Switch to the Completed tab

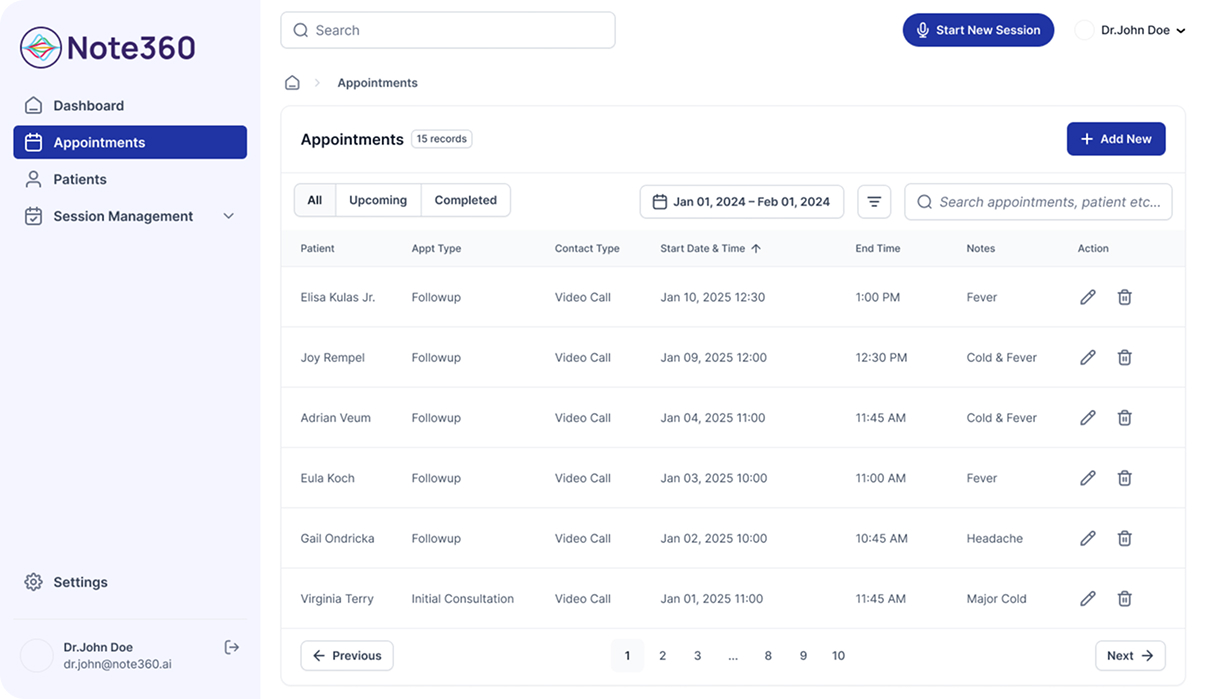pyautogui.click(x=465, y=200)
